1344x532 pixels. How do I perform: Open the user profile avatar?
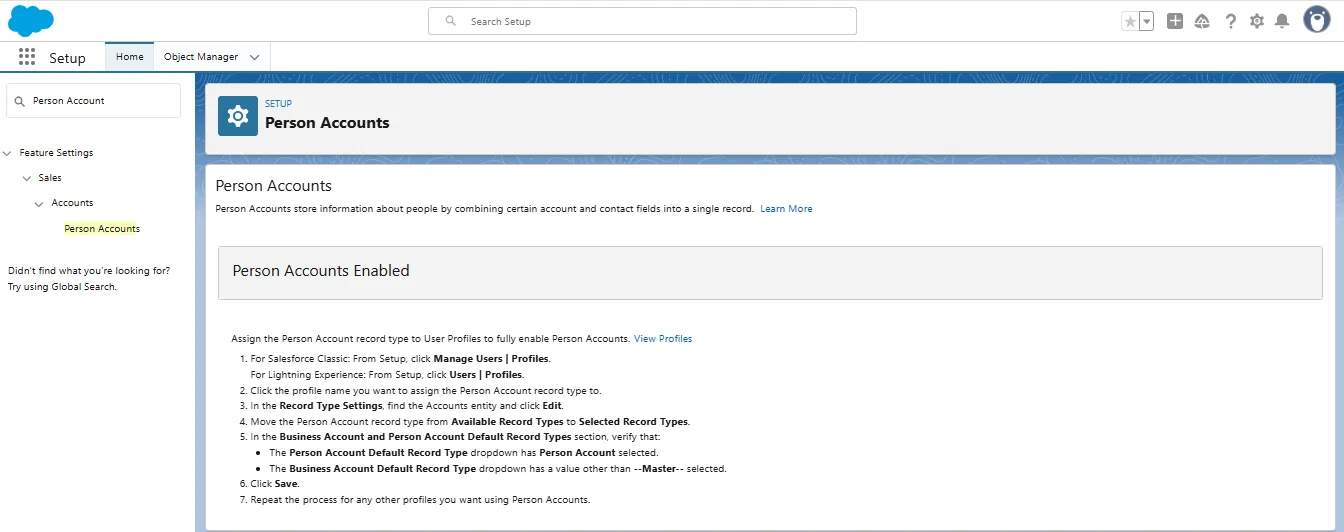(1316, 20)
